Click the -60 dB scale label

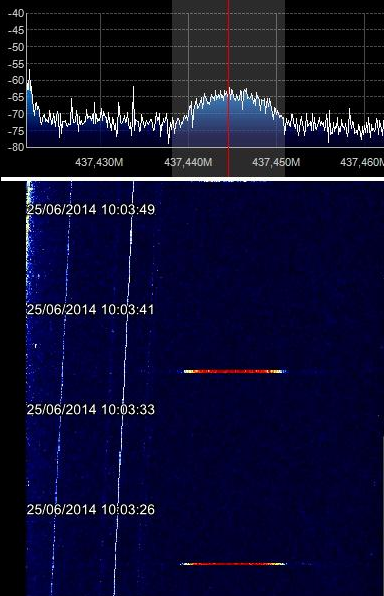click(x=16, y=80)
